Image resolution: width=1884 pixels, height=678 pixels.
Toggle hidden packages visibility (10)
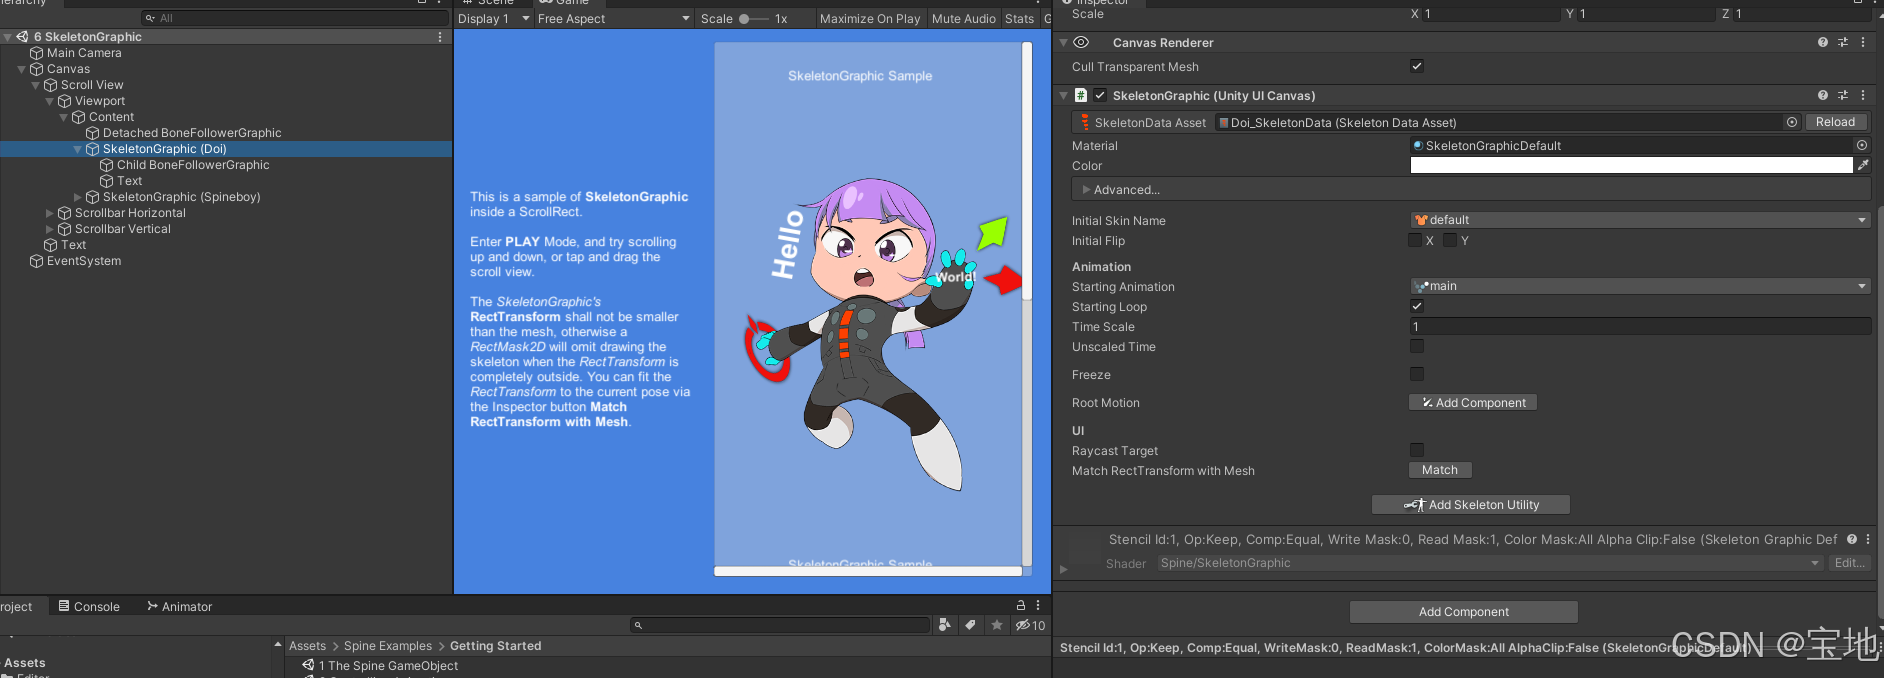1030,625
